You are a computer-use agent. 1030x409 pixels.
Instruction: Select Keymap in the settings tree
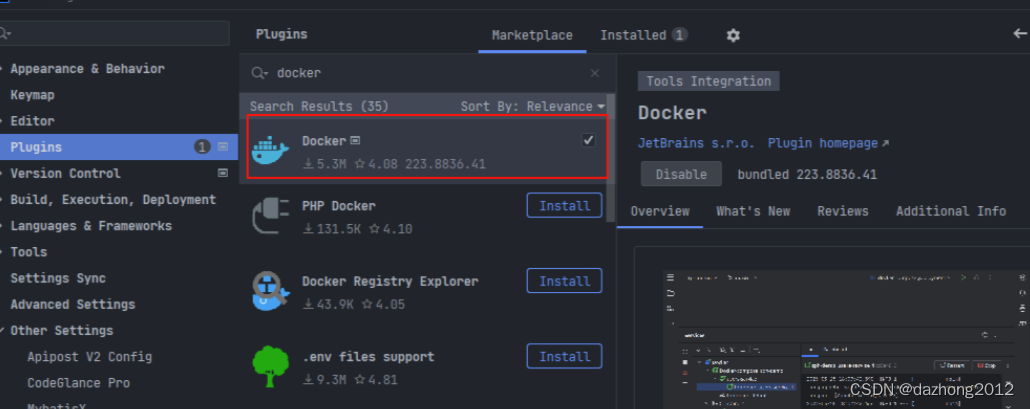pos(32,95)
